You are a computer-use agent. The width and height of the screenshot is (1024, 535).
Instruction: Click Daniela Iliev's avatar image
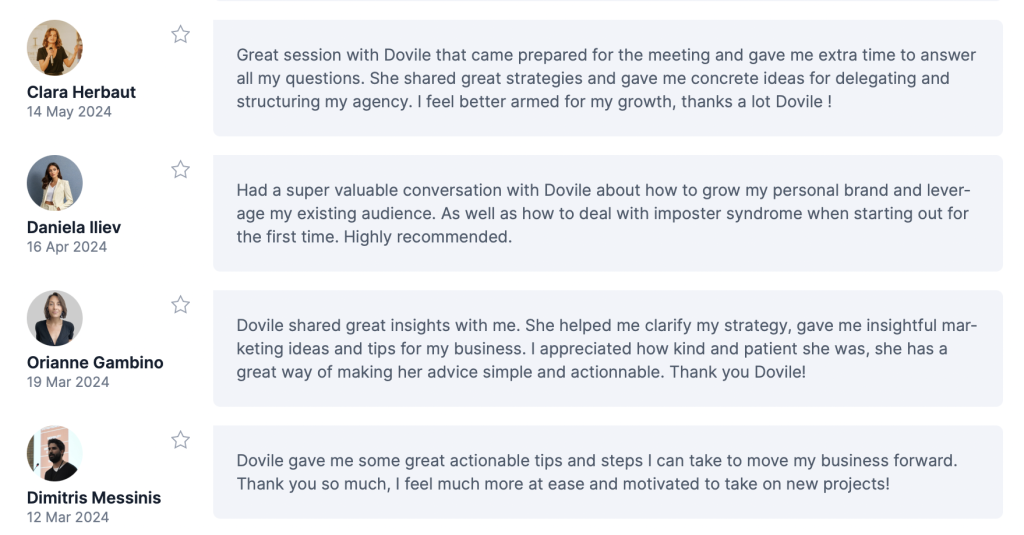[55, 183]
